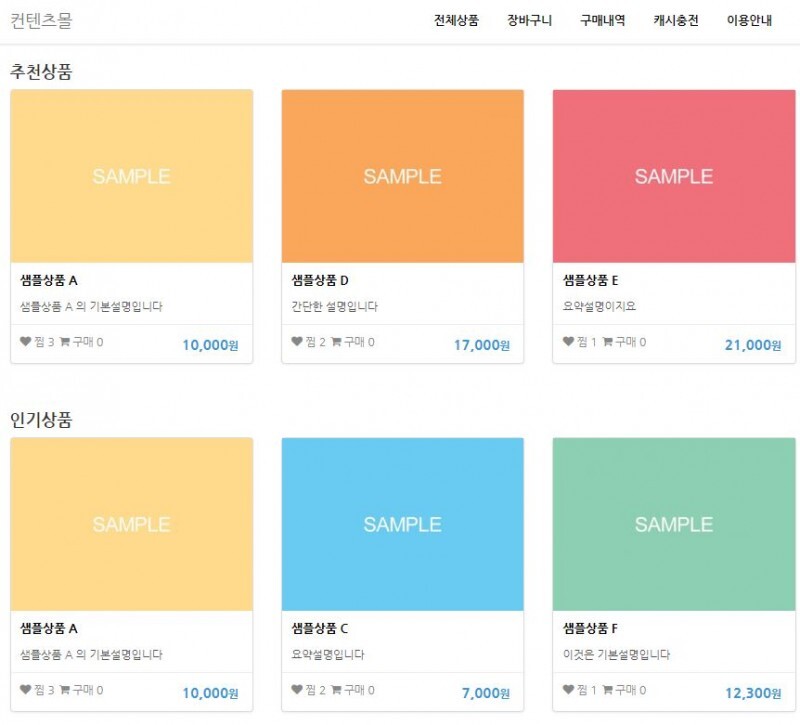Open yellow SAMPLE thumbnail under 인기상품
The height and width of the screenshot is (725, 800).
(x=132, y=524)
